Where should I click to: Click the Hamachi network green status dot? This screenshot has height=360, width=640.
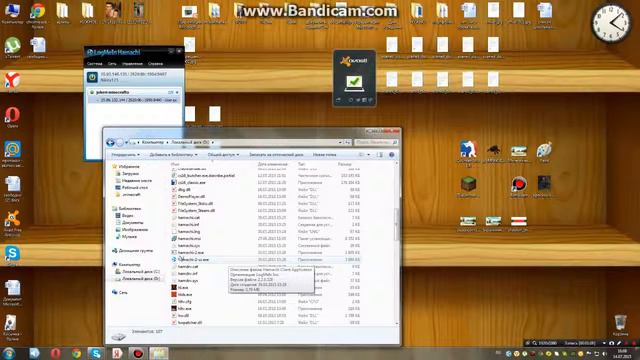pos(92,92)
